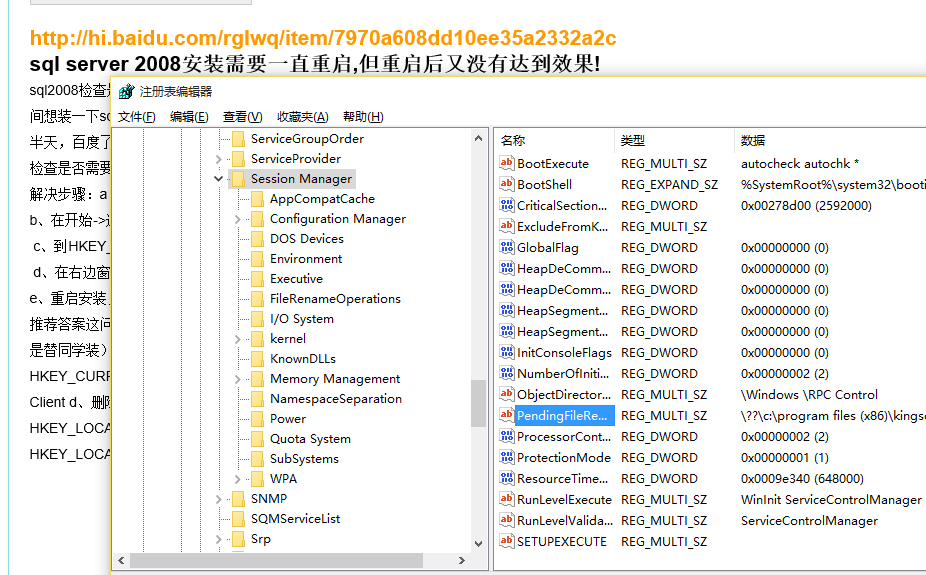
Task: Click the PendingFileRe... string icon
Action: point(507,415)
